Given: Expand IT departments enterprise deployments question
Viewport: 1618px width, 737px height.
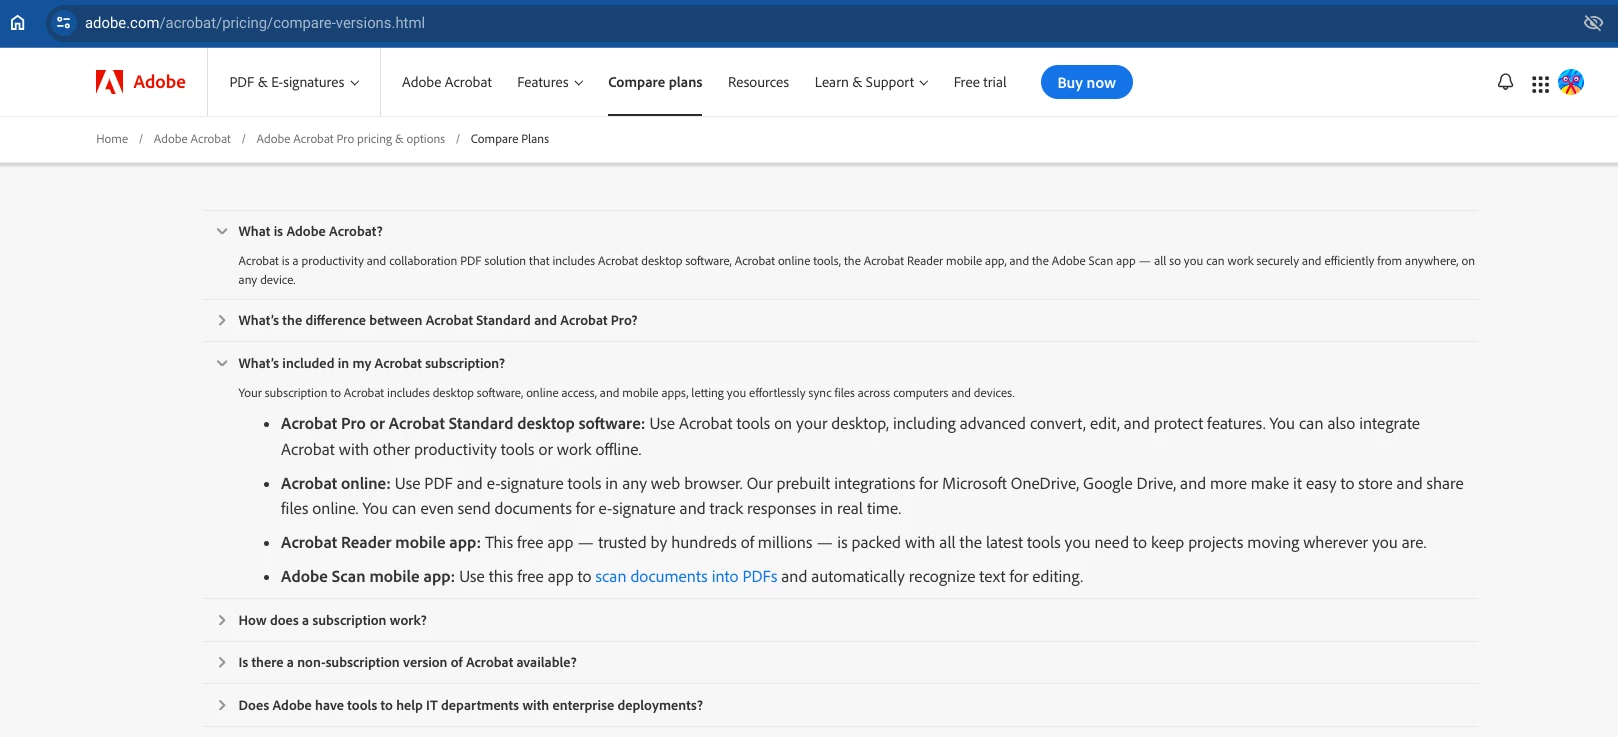Looking at the screenshot, I should tap(840, 705).
